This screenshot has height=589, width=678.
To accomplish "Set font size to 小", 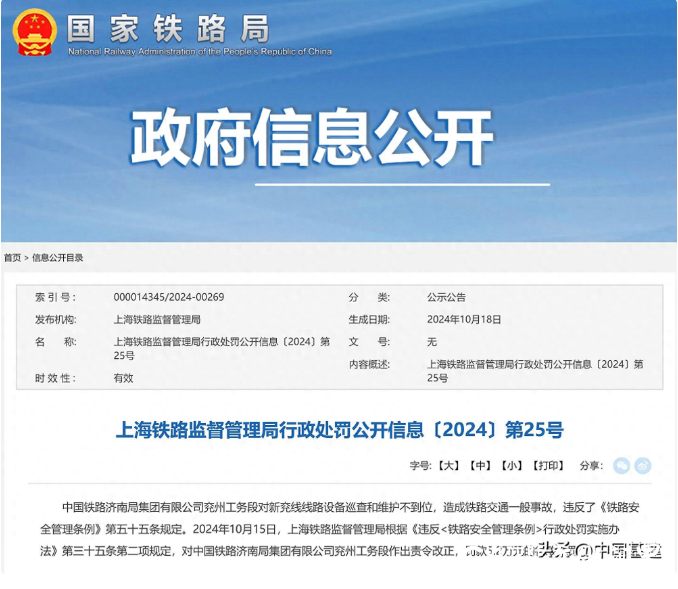I will (x=512, y=466).
